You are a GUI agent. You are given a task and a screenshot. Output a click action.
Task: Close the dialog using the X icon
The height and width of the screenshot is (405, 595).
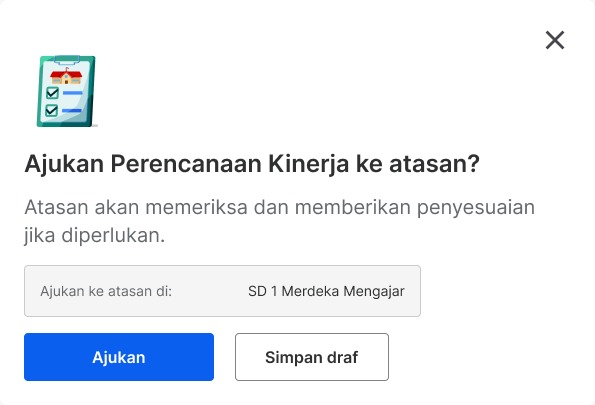click(555, 40)
